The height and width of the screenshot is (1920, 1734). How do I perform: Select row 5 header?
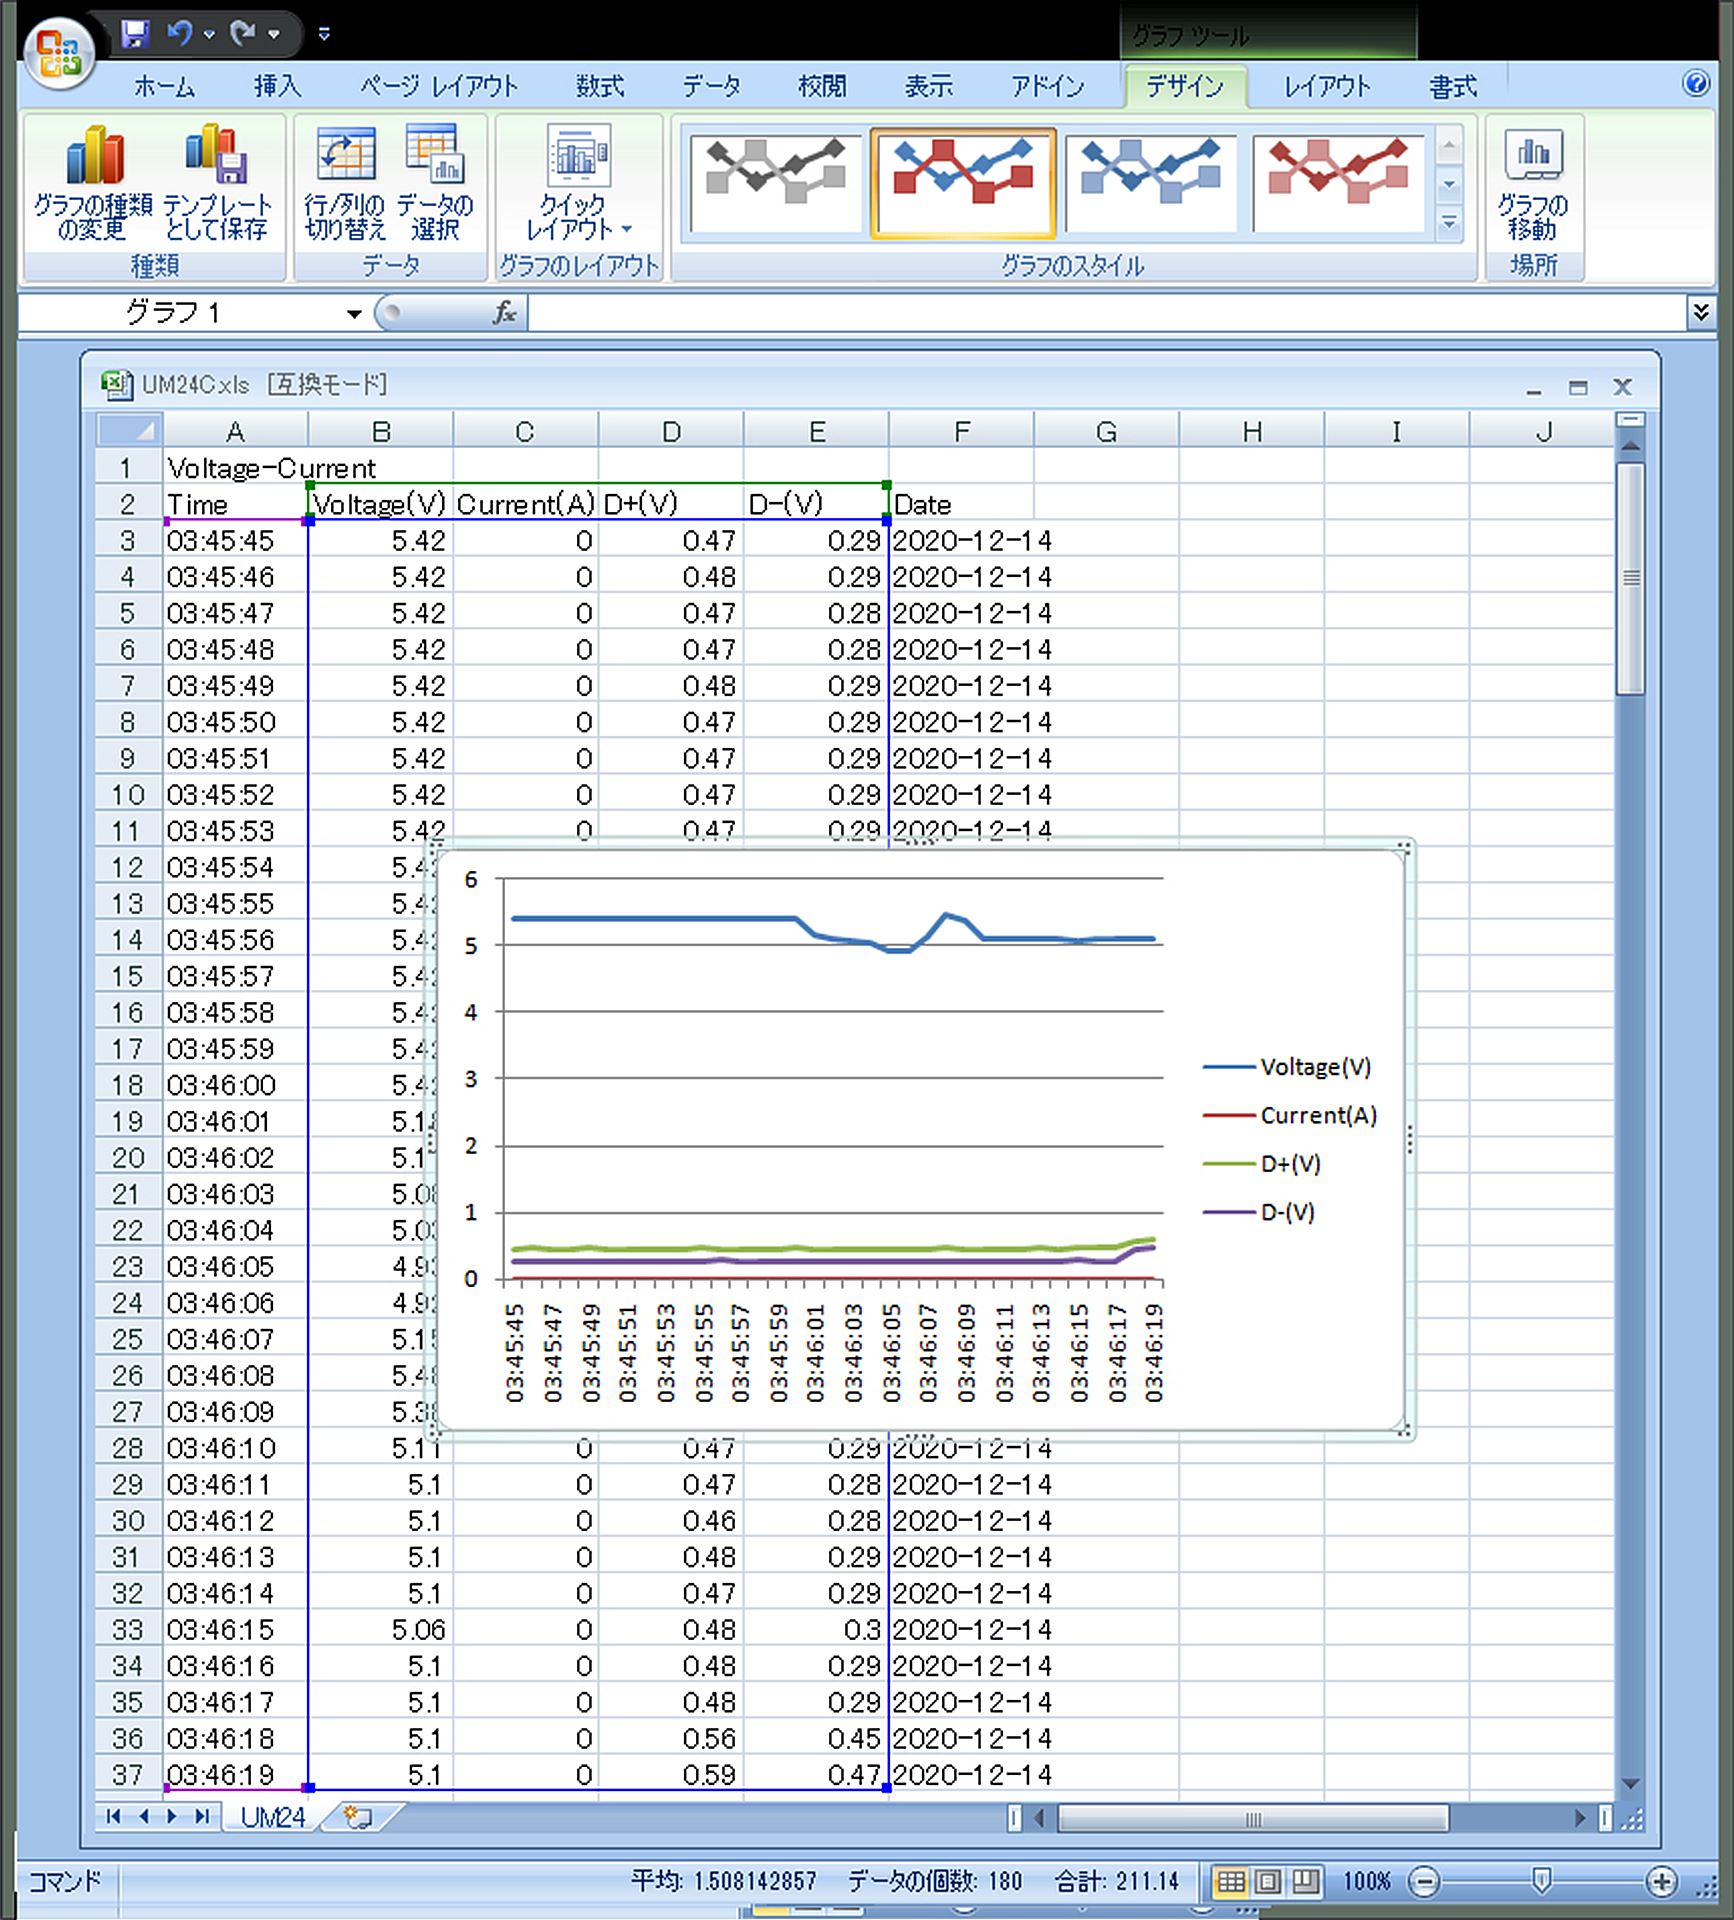[128, 613]
